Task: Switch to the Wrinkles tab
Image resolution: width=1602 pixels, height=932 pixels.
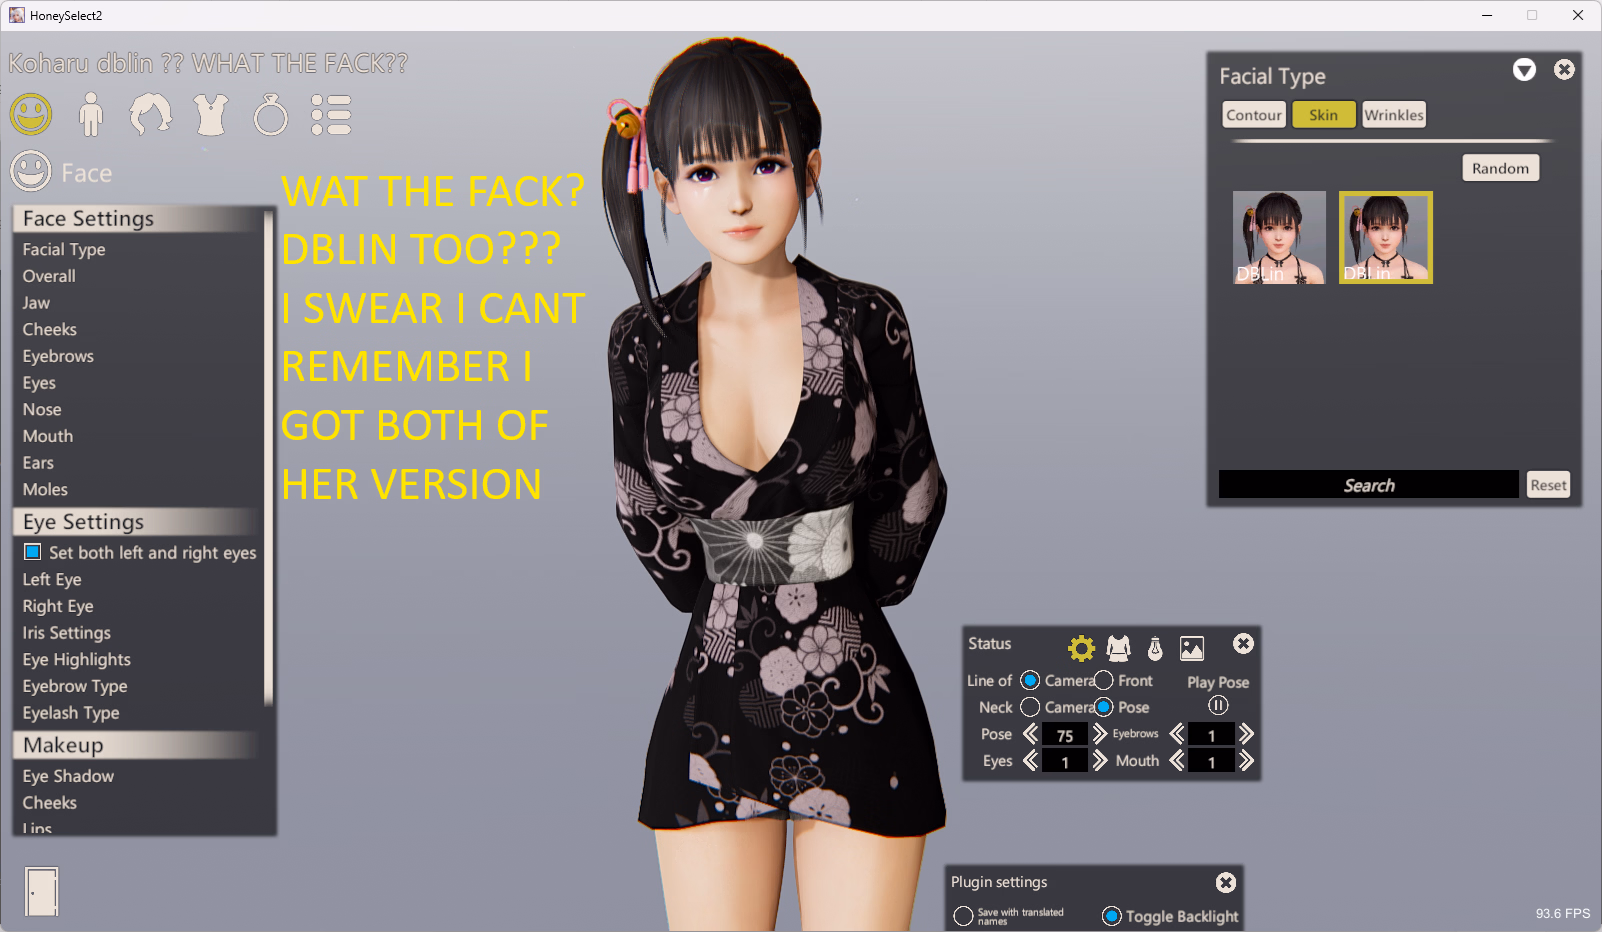Action: (1393, 115)
